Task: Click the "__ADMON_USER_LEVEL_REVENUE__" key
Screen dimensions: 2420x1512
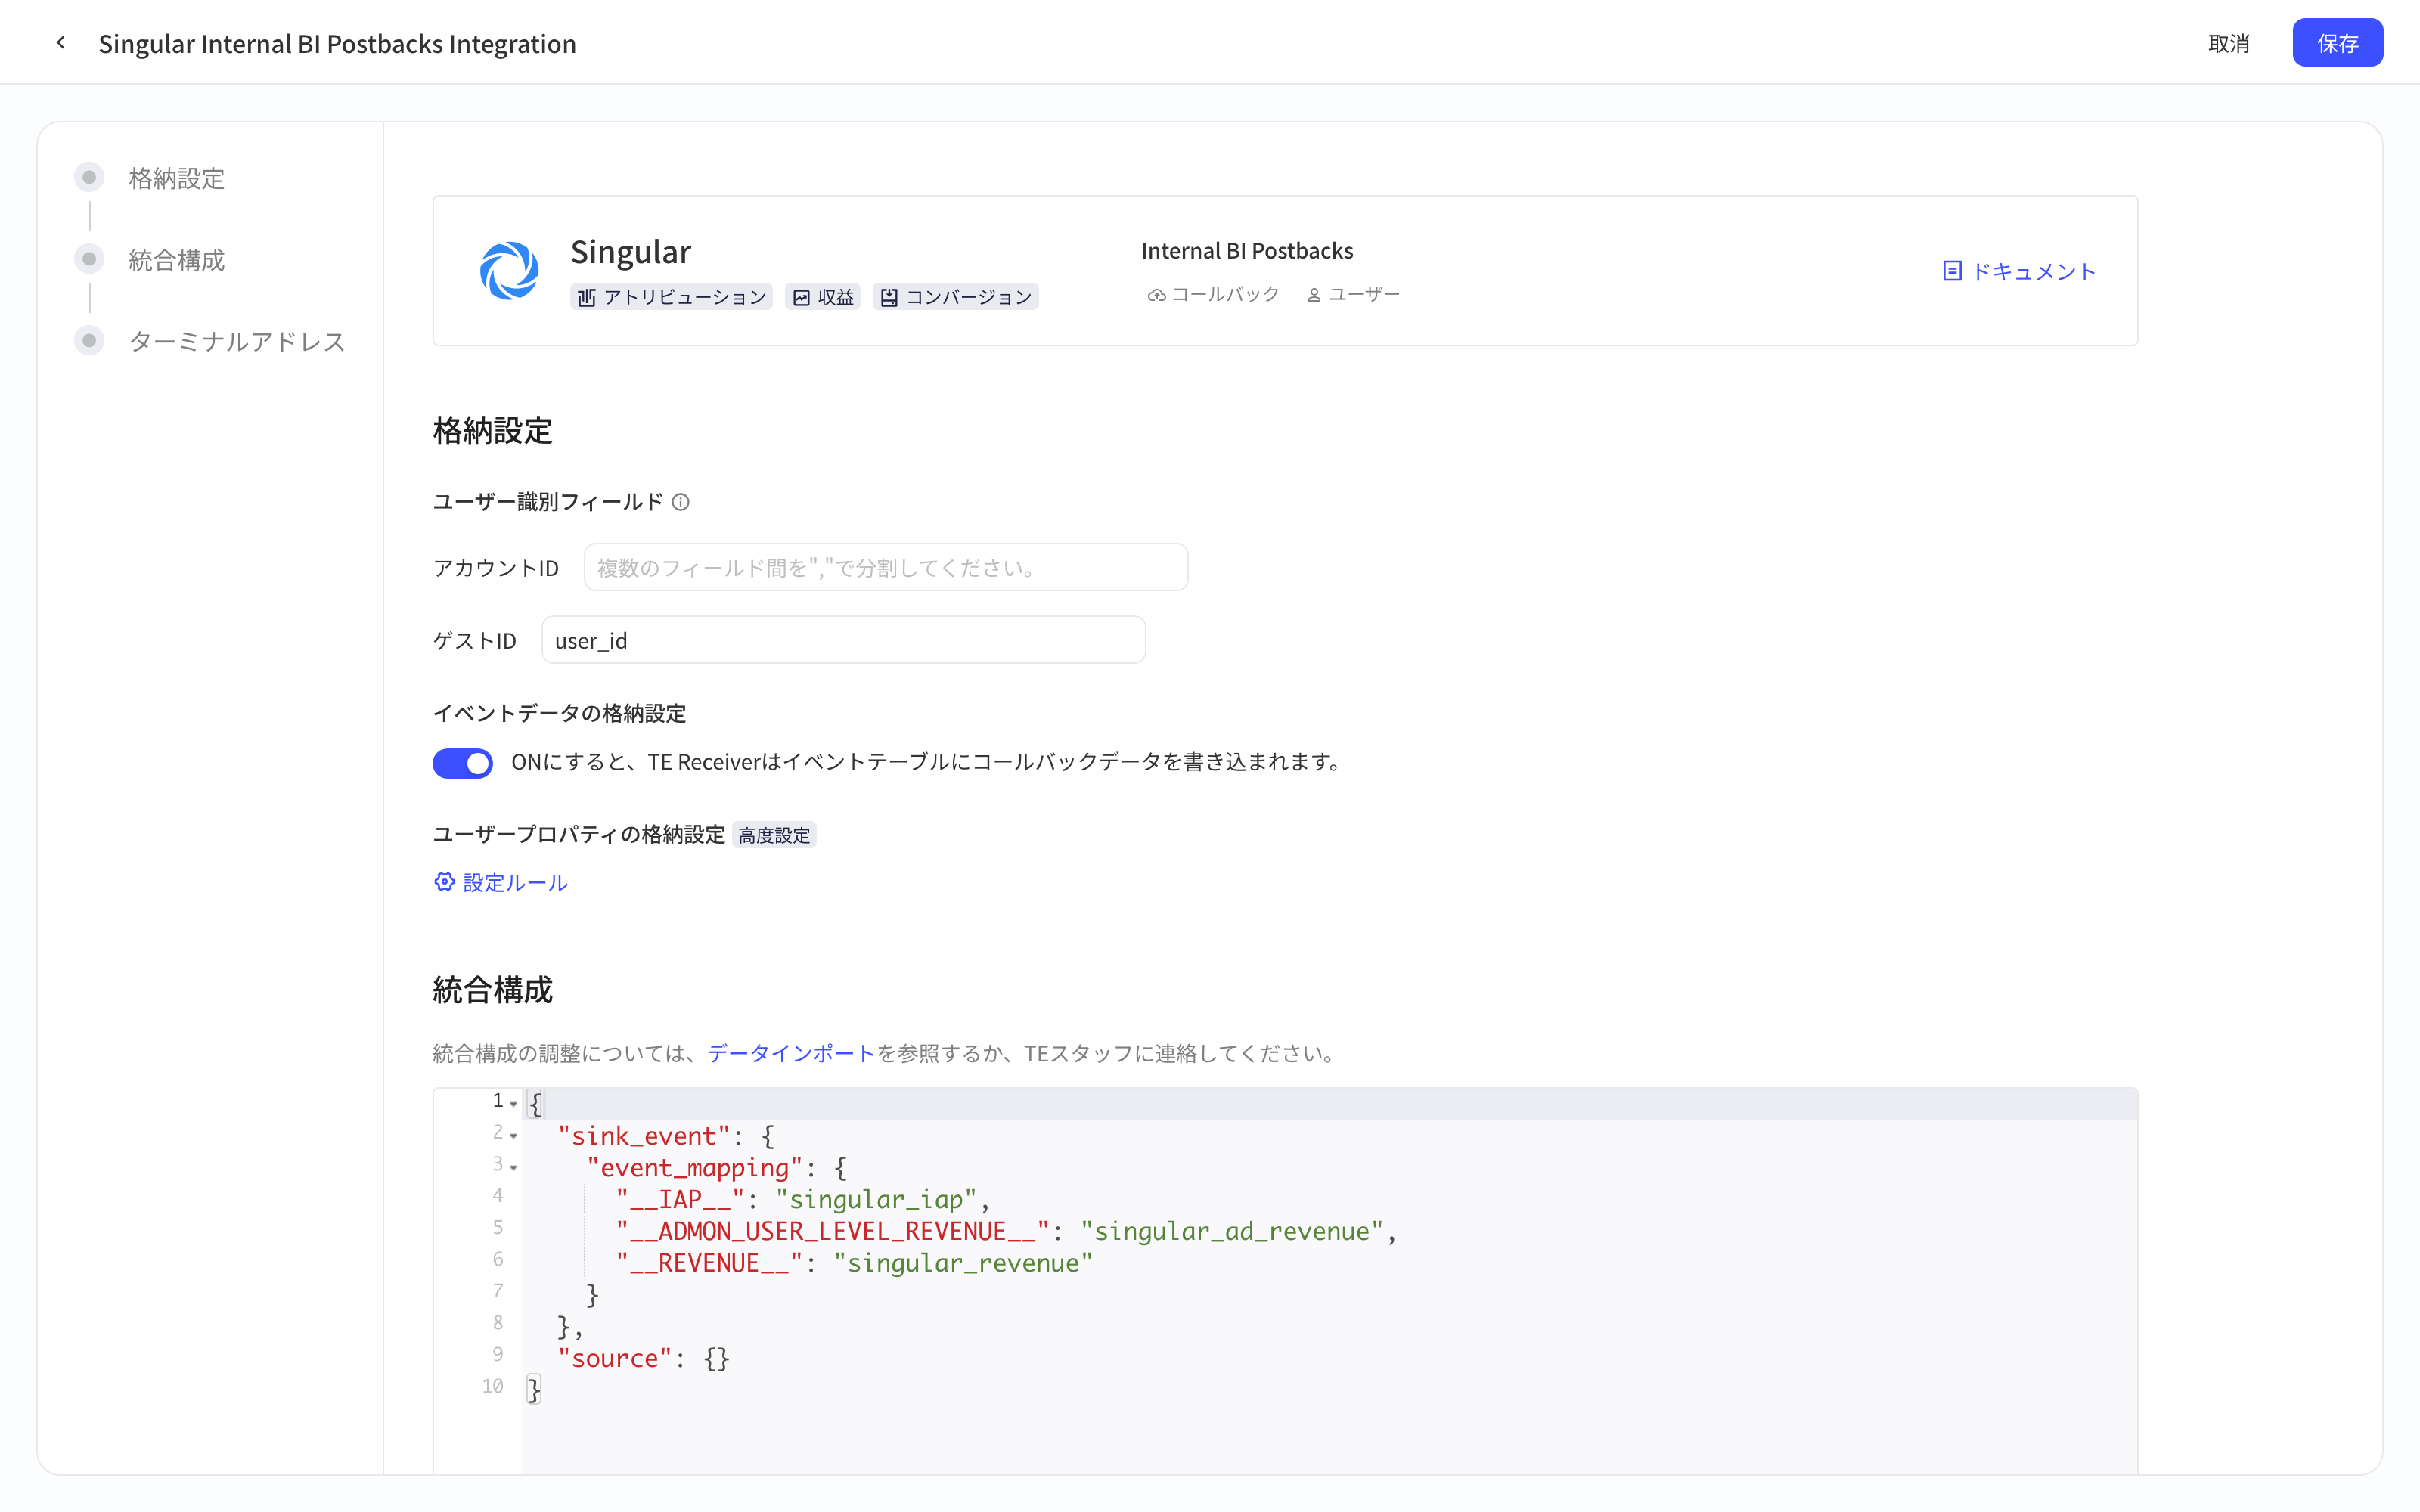Action: pos(832,1231)
